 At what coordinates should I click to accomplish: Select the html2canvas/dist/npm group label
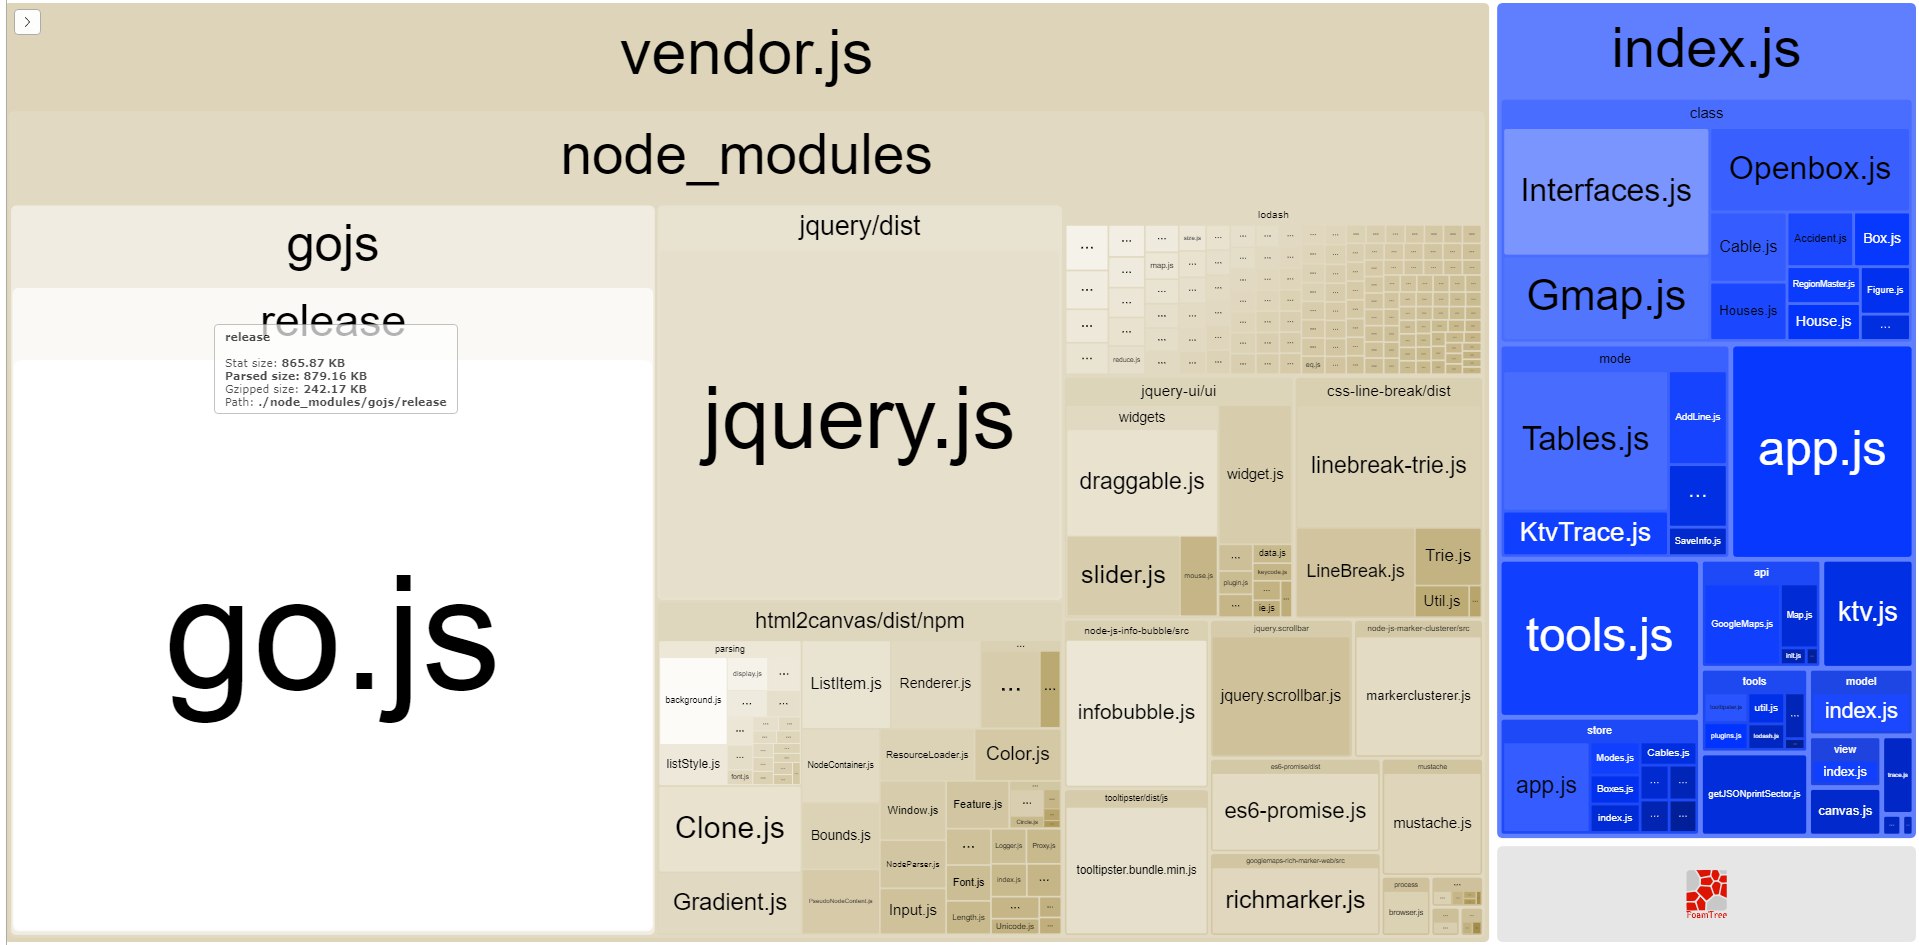tap(859, 621)
